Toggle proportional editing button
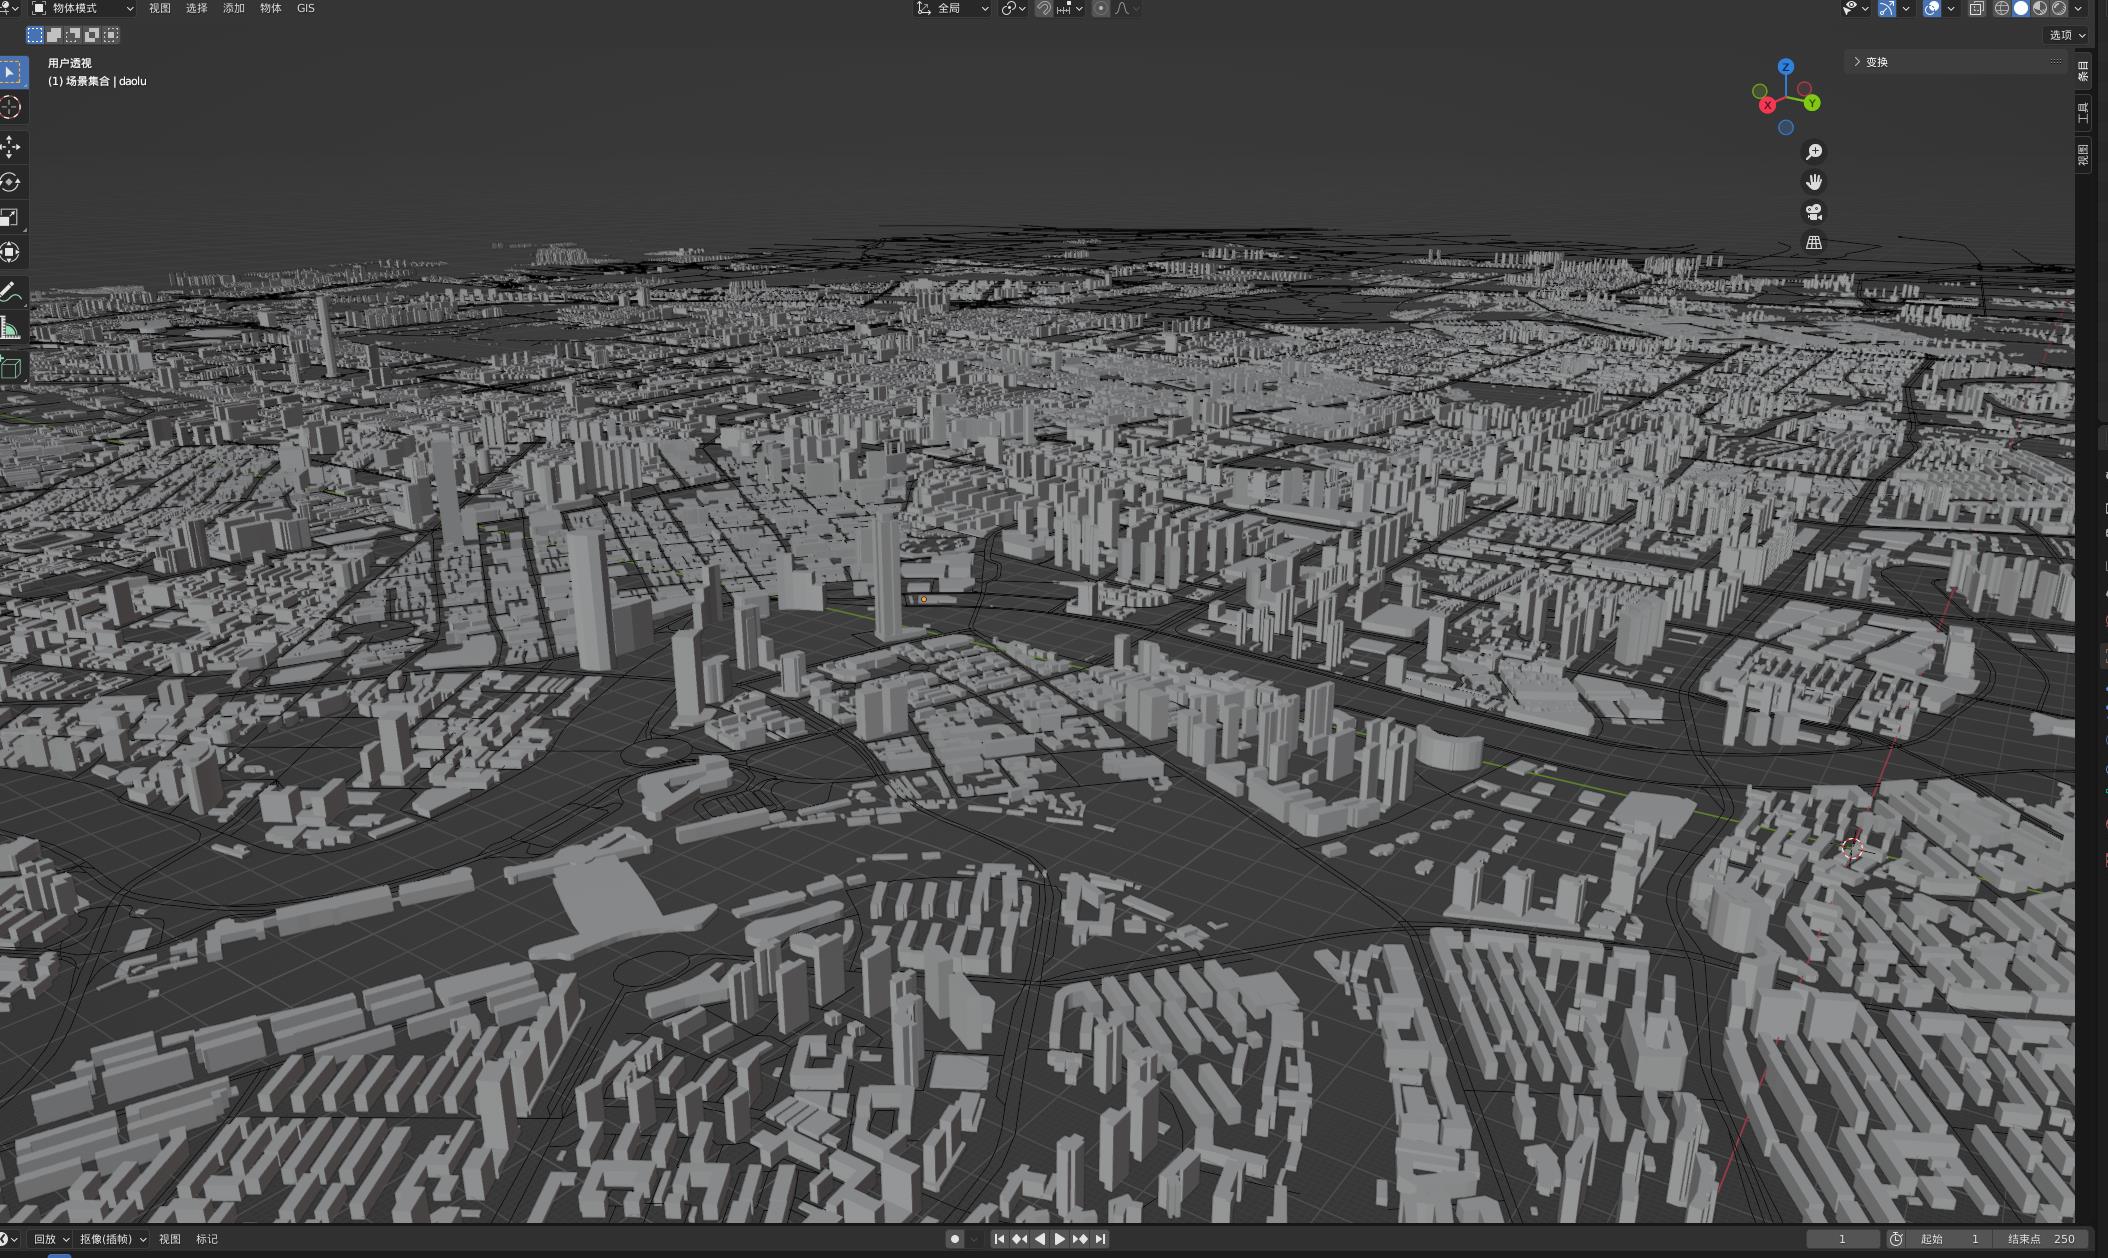2108x1258 pixels. tap(1101, 8)
